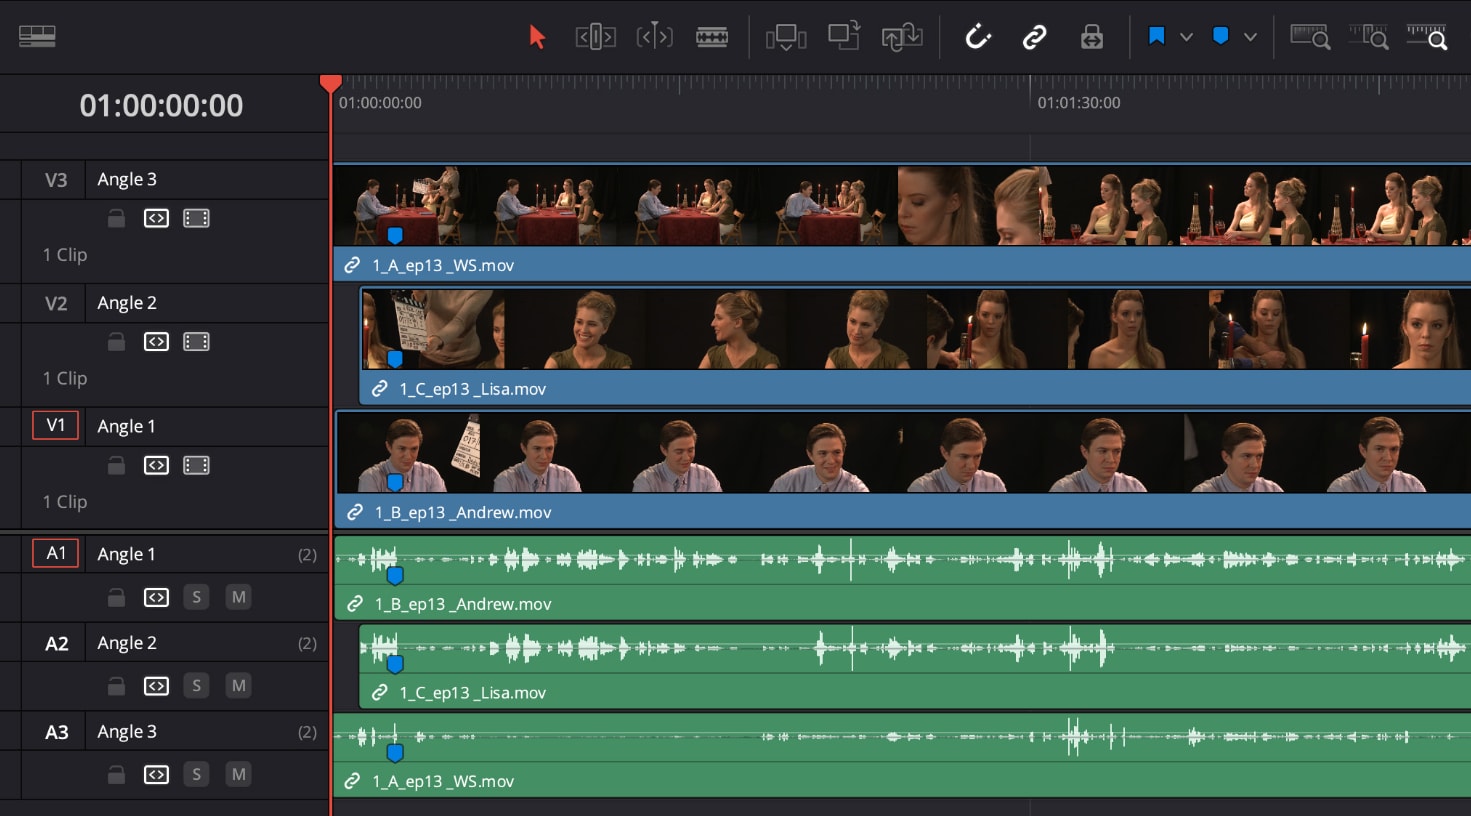Open the flag color dropdown

[1186, 36]
